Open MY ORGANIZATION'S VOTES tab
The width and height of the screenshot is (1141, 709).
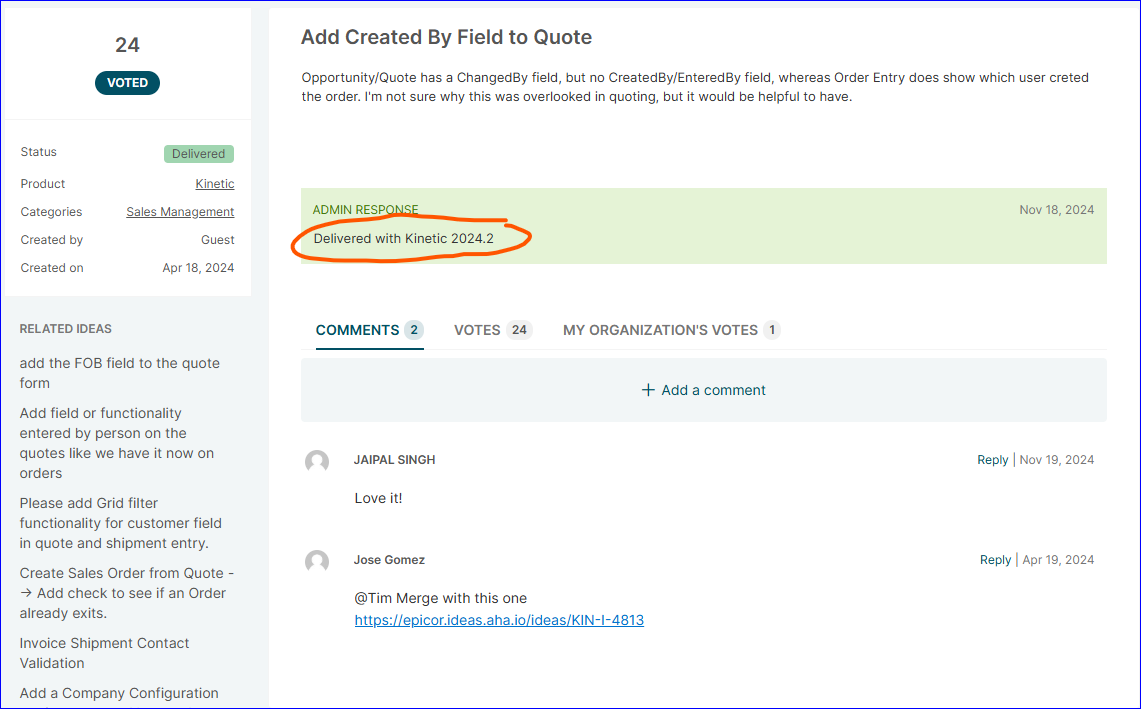point(672,330)
